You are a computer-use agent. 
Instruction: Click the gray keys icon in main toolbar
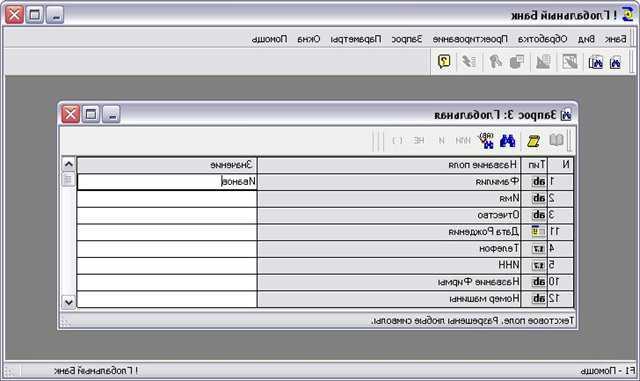[496, 62]
